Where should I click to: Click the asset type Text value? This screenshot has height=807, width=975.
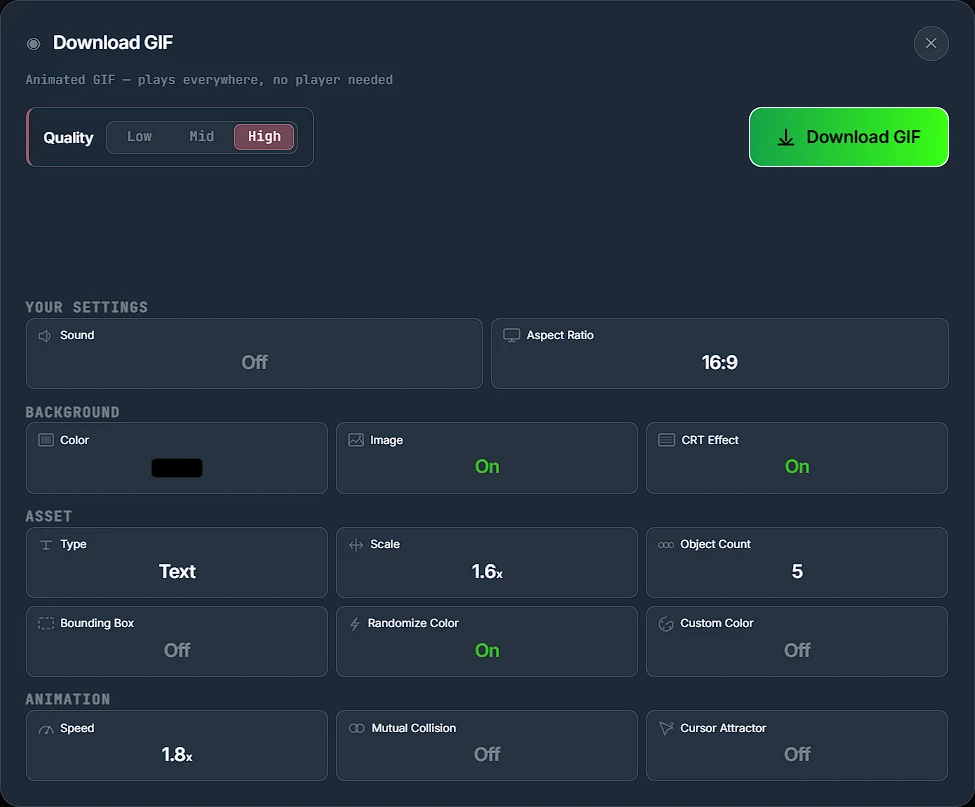(x=177, y=571)
